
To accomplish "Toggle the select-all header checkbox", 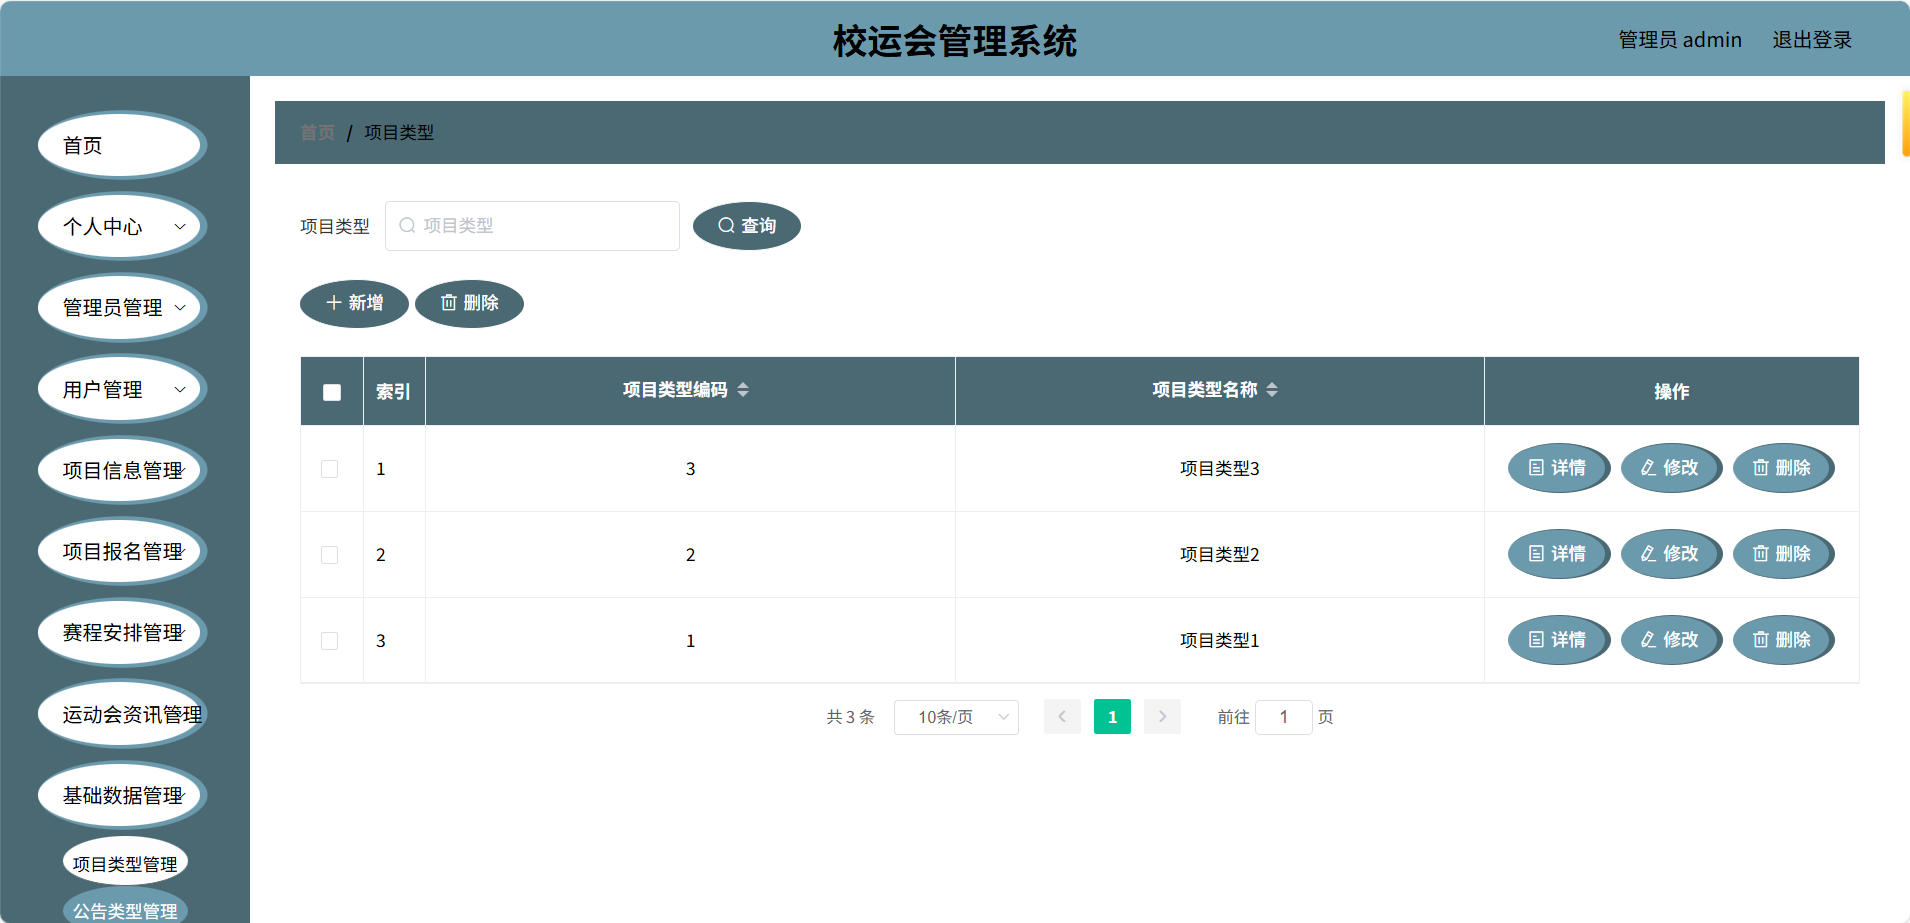I will (x=332, y=392).
